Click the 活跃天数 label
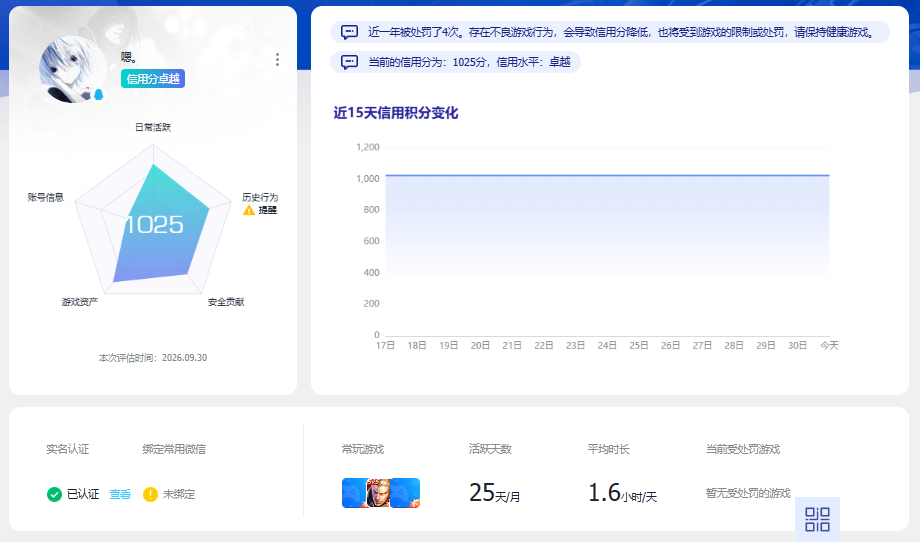The width and height of the screenshot is (920, 542). 490,449
